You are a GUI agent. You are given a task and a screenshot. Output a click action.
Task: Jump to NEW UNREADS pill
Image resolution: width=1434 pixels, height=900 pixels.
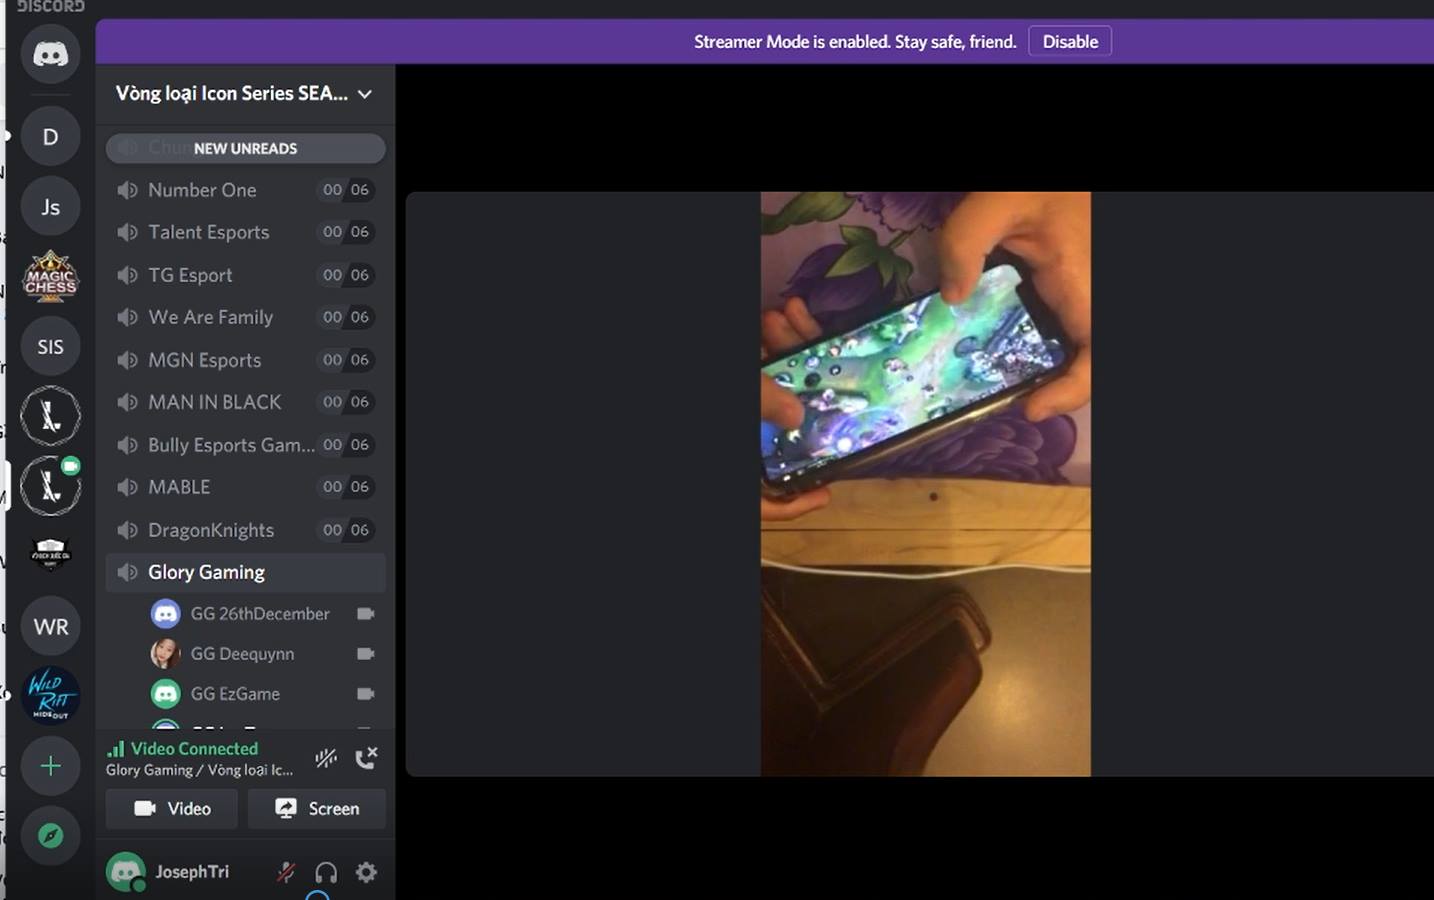245,148
